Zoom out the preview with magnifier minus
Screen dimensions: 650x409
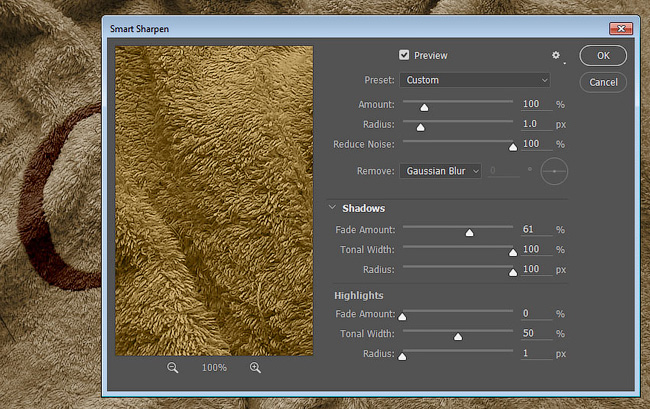tap(172, 368)
